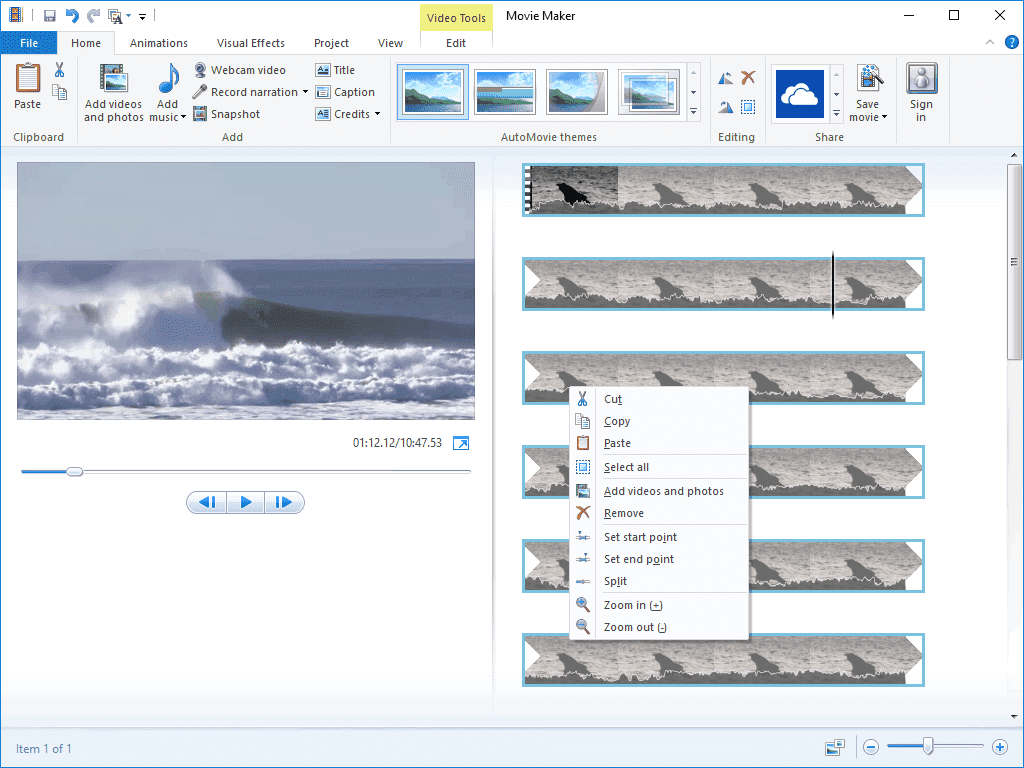This screenshot has height=768, width=1024.
Task: Click the zoom time scale slider handle
Action: coord(928,746)
